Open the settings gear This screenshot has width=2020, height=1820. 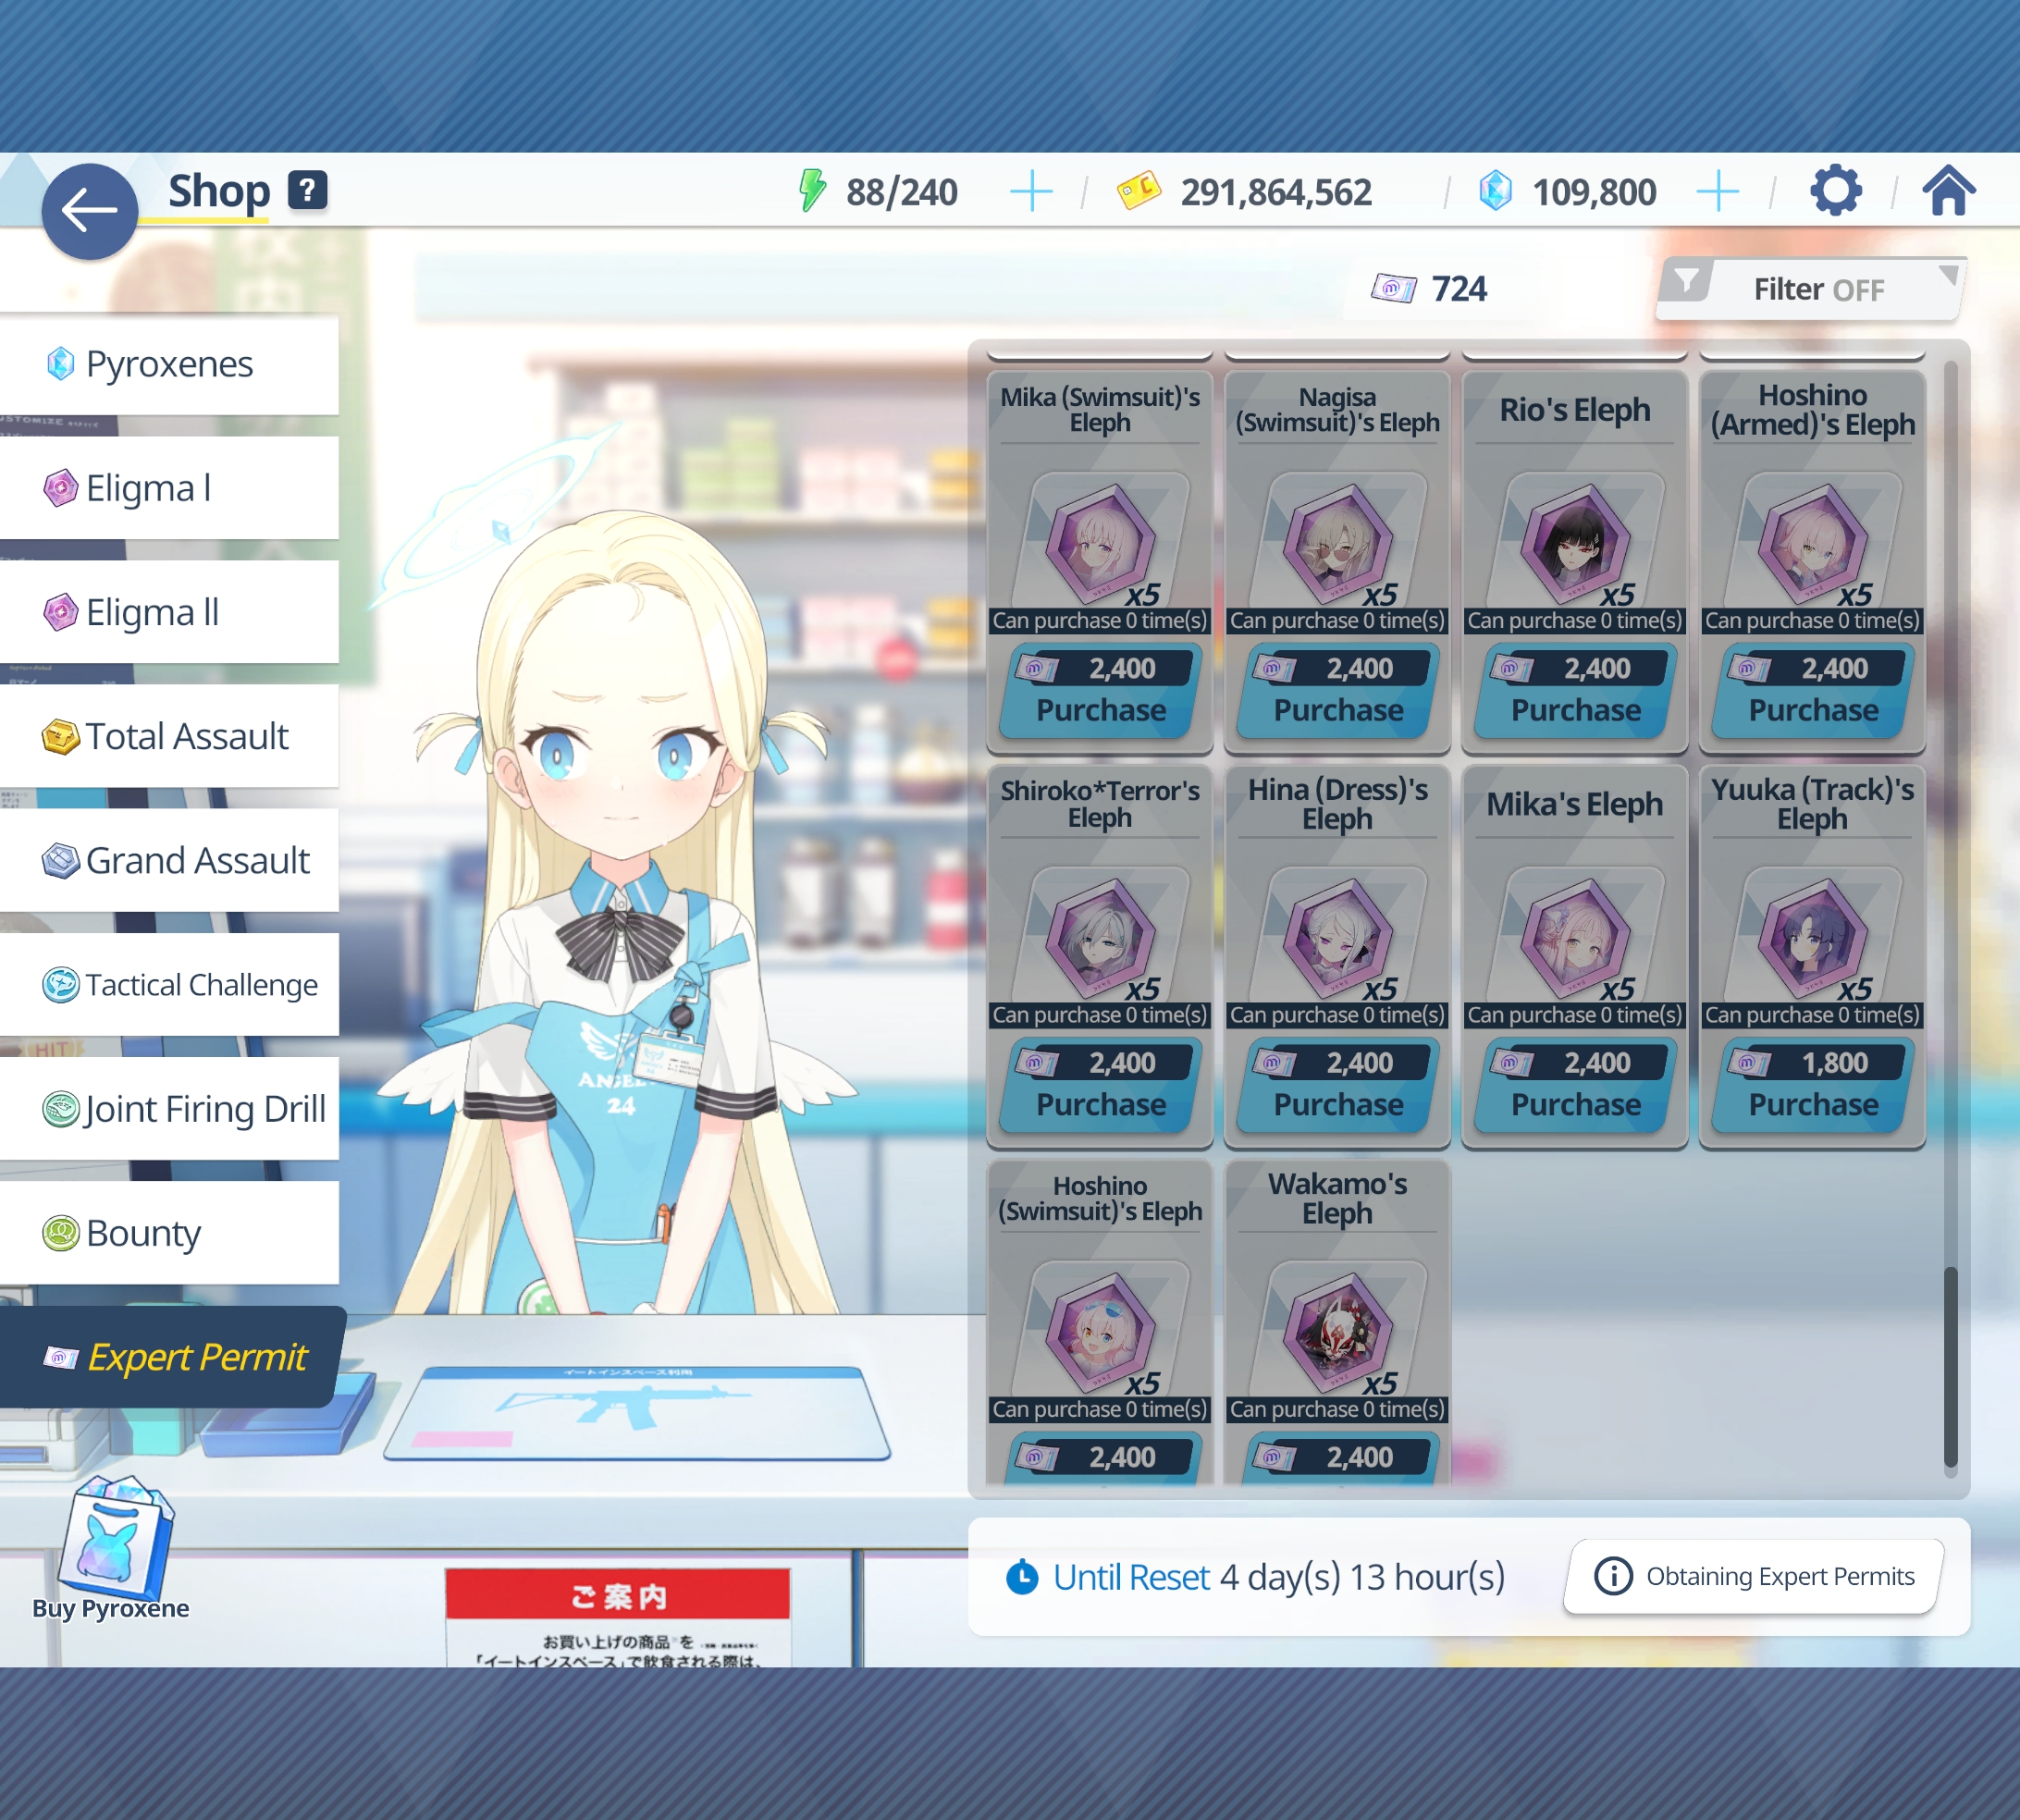point(1835,191)
